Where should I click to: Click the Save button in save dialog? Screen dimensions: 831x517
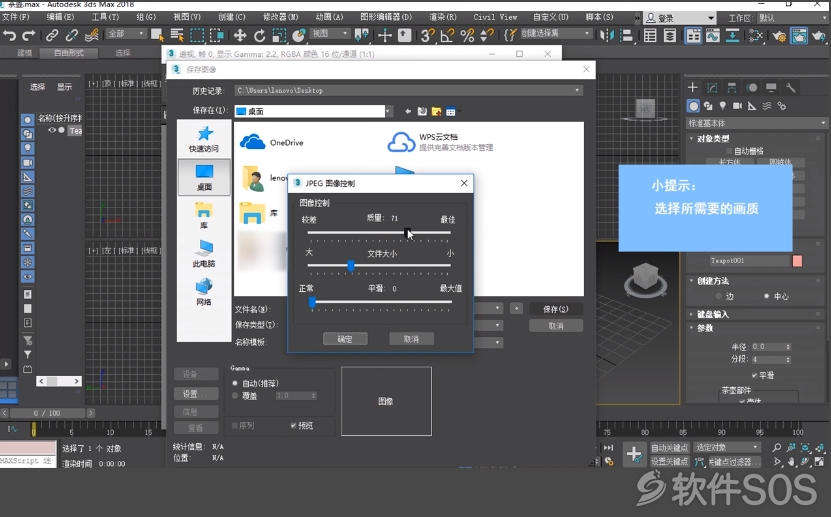click(555, 309)
